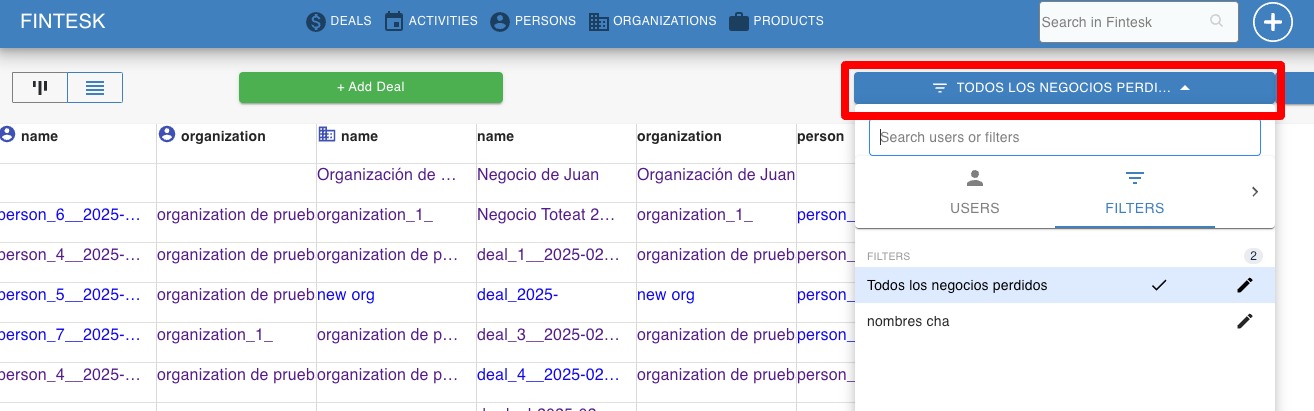Edit the 'nombres cha' filter with its pencil
Image resolution: width=1314 pixels, height=411 pixels.
[1244, 321]
